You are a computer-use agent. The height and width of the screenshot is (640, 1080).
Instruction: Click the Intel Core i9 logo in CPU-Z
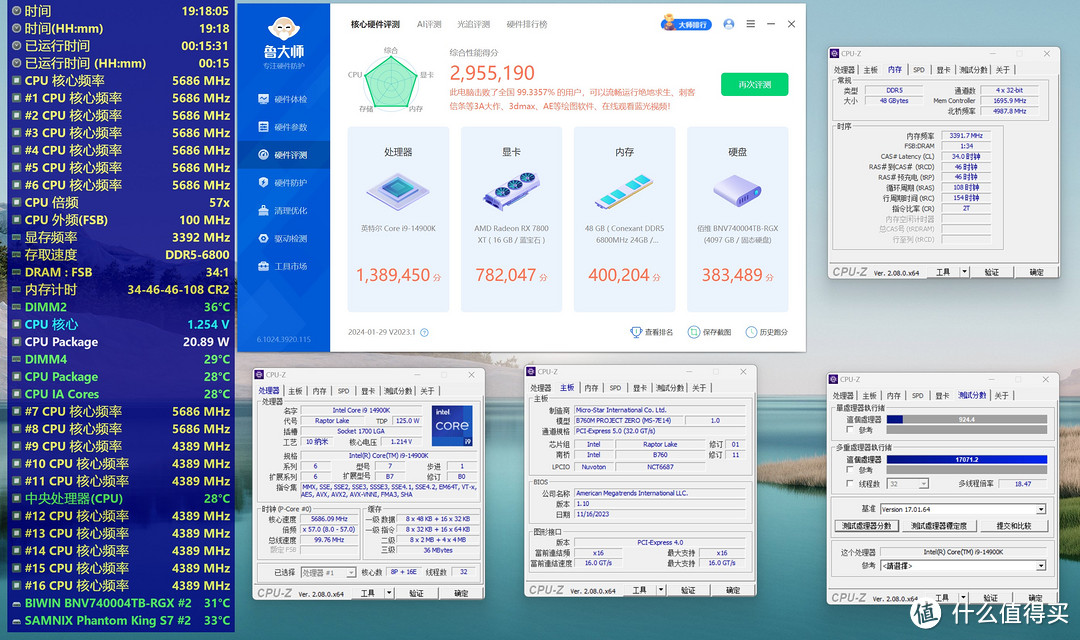(452, 426)
